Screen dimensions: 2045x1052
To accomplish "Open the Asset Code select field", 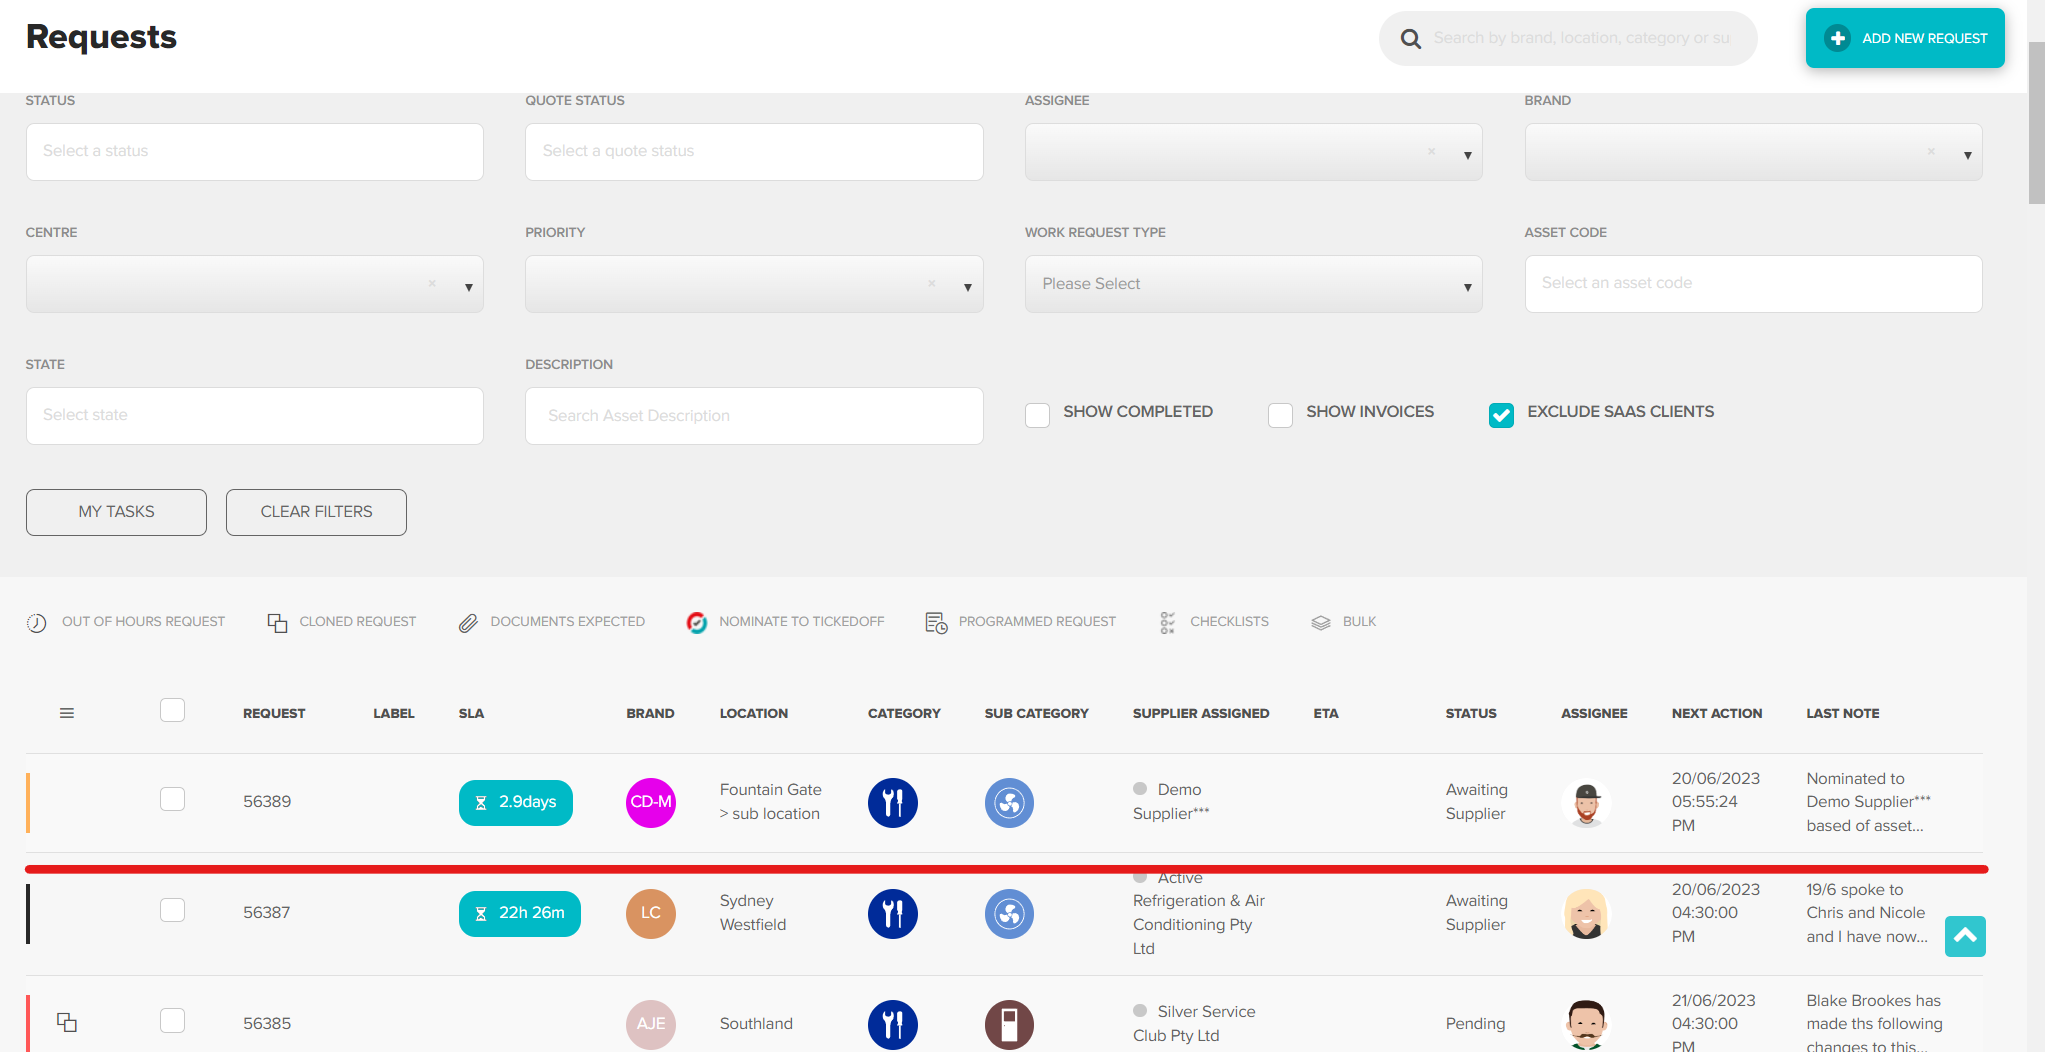I will coord(1753,284).
